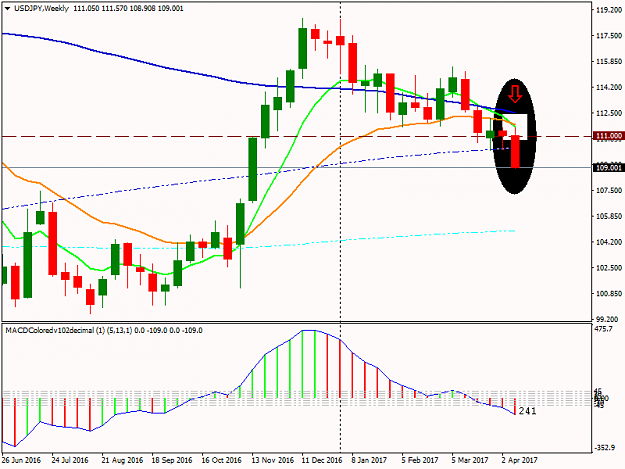The width and height of the screenshot is (625, 469).
Task: Open the chart menu triangle beside USDJPY
Action: coord(7,8)
